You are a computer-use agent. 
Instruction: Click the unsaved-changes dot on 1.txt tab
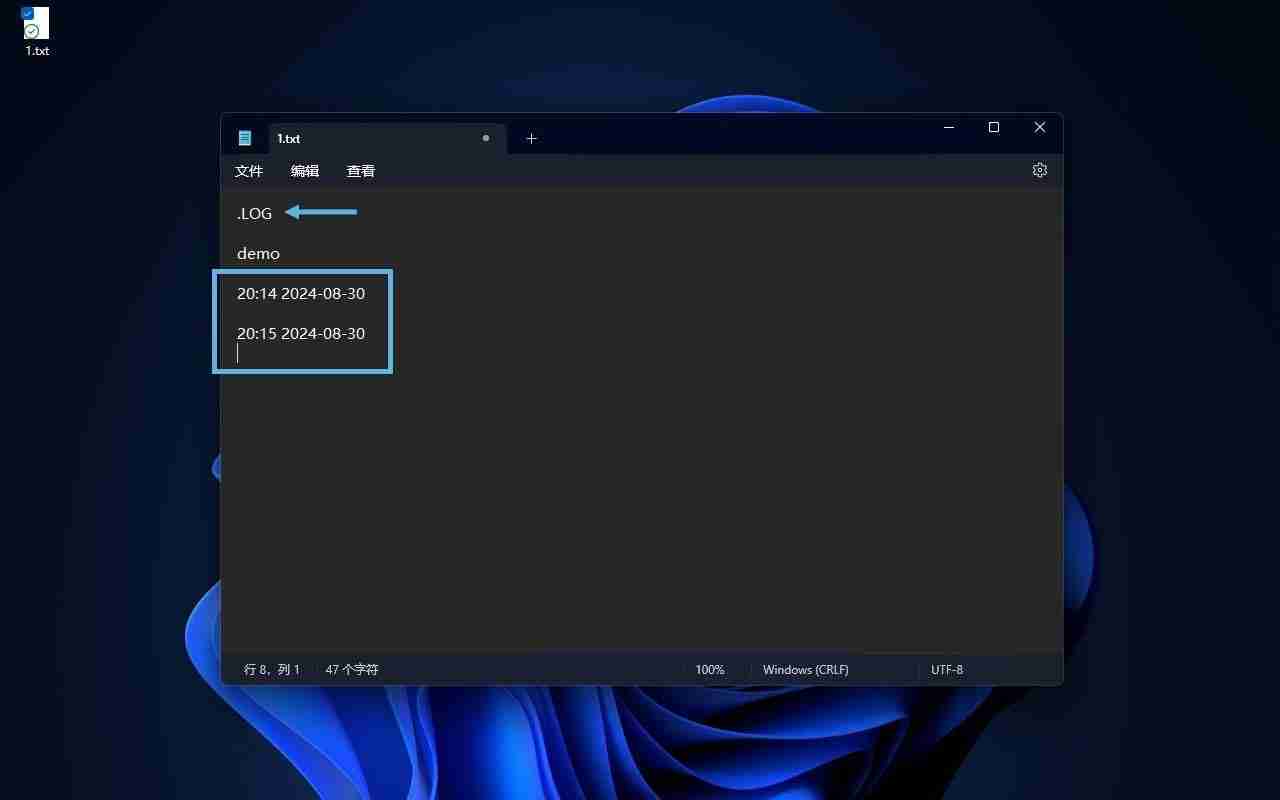click(x=485, y=138)
